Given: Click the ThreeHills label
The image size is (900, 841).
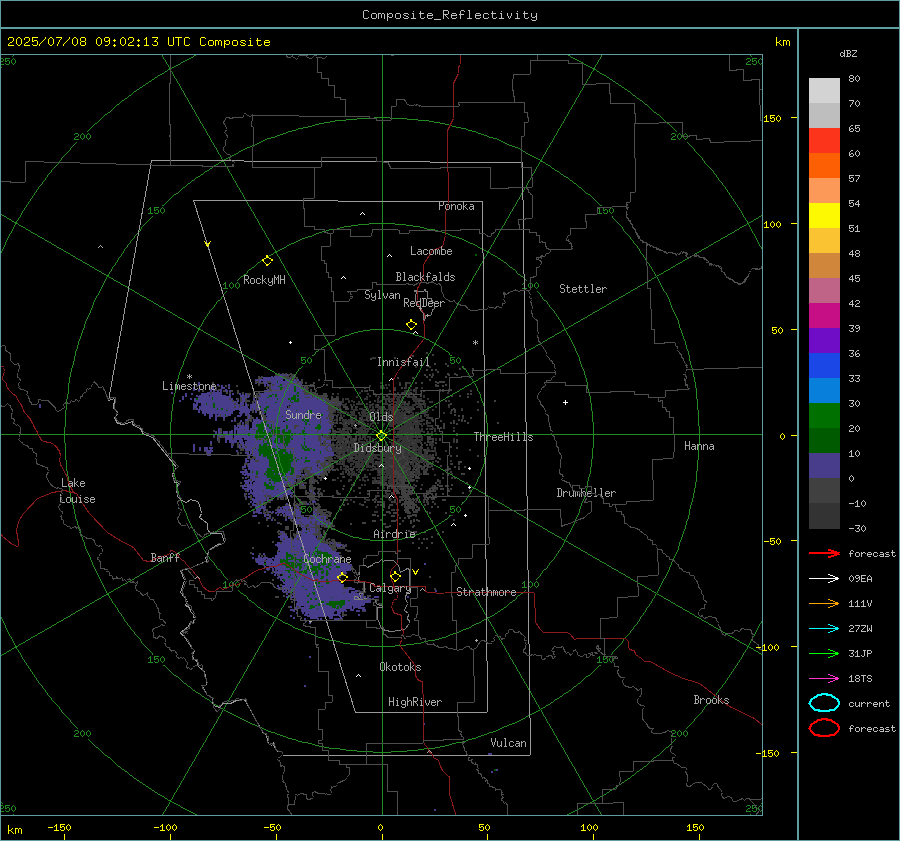Looking at the screenshot, I should coord(503,437).
